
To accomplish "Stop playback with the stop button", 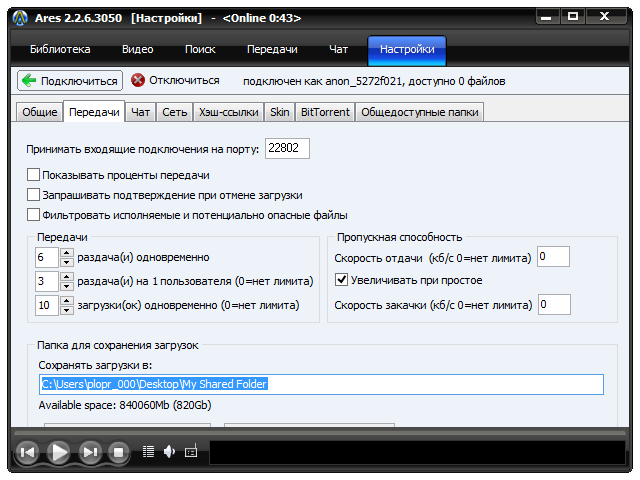I will coord(119,452).
